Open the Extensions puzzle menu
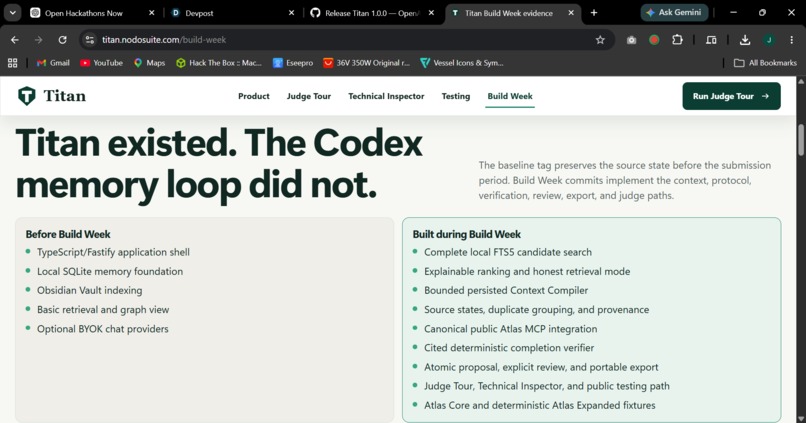Screen dimensions: 806x423 coord(677,40)
